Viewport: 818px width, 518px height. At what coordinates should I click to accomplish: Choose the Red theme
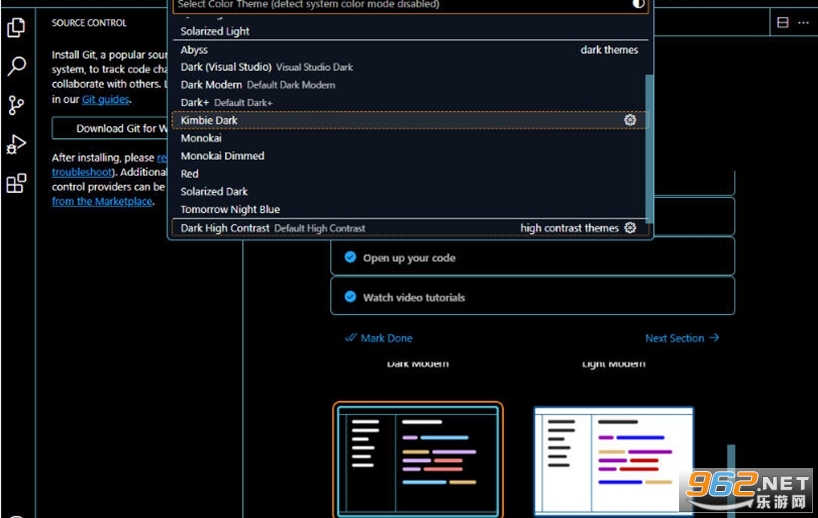coord(409,174)
